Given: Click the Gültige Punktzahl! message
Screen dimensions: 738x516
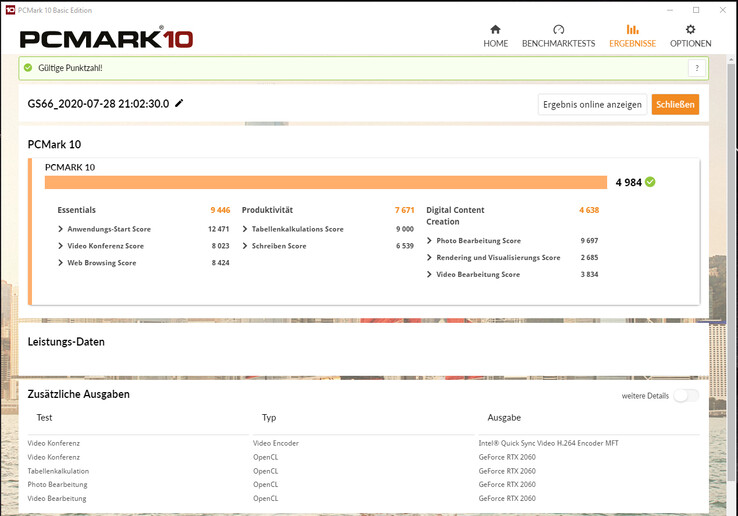Looking at the screenshot, I should (70, 68).
